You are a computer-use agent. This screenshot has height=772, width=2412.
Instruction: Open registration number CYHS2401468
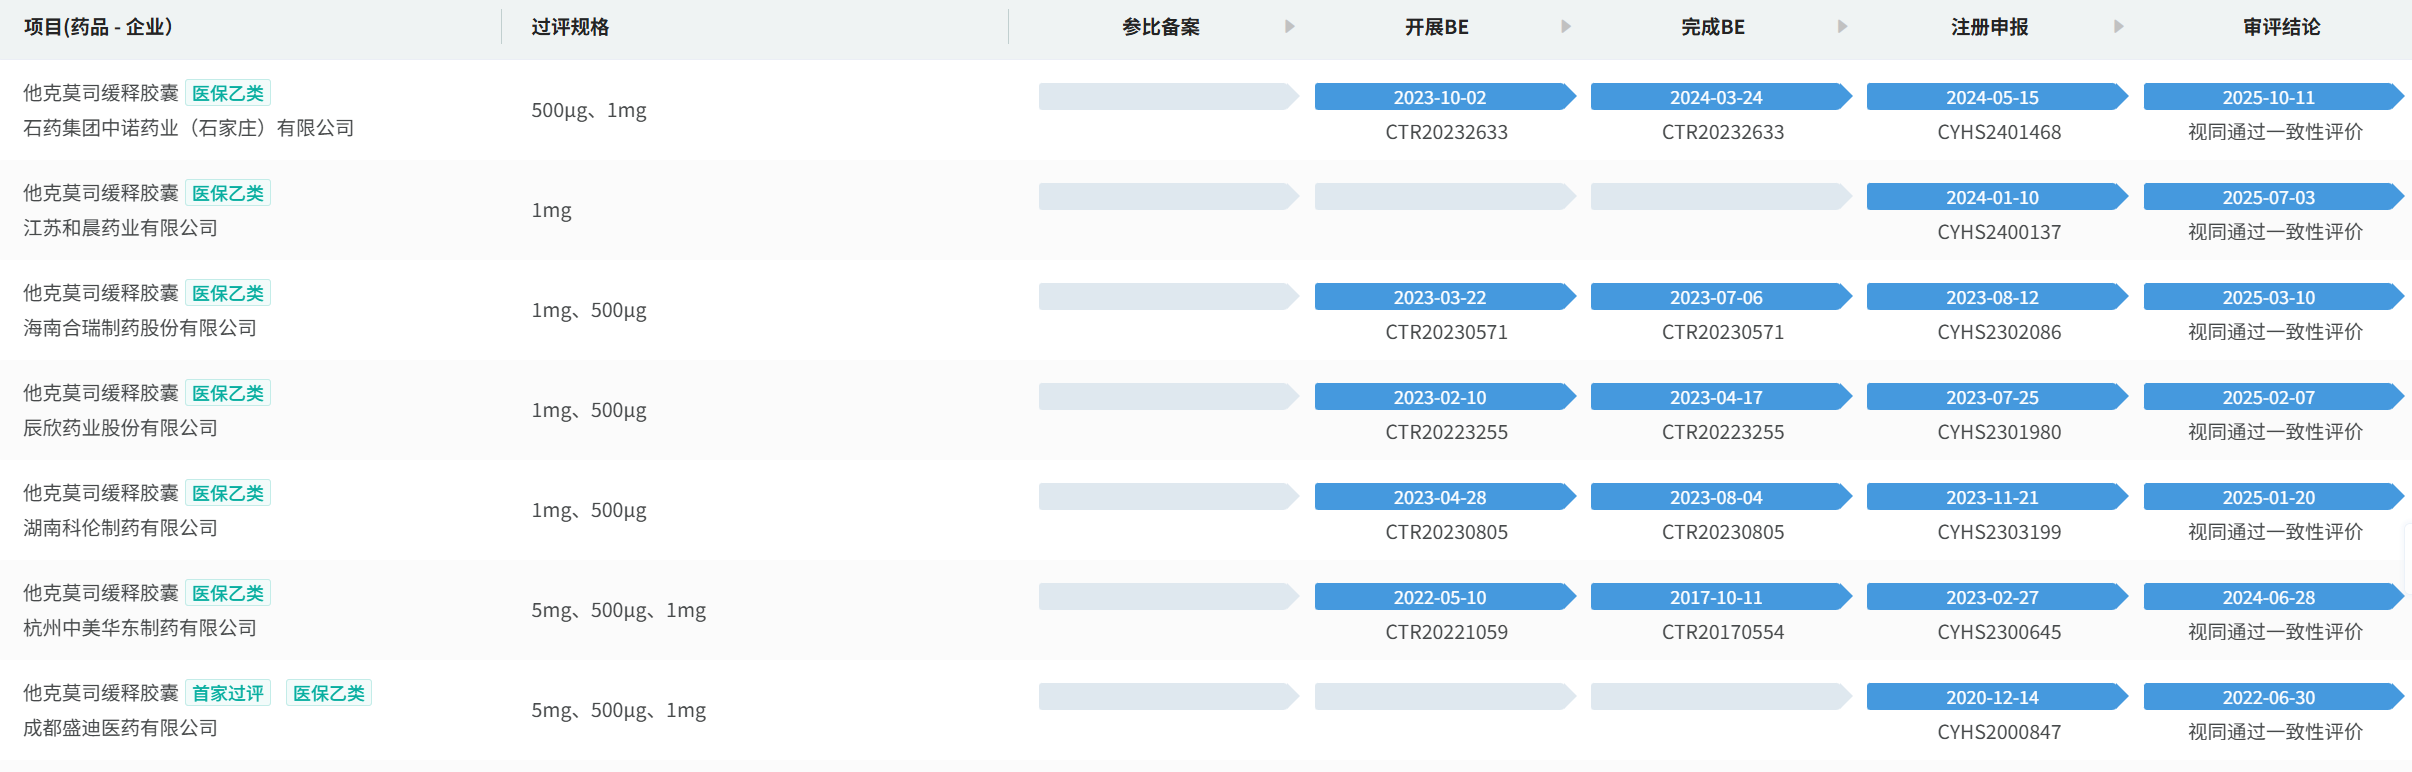[x=1999, y=132]
